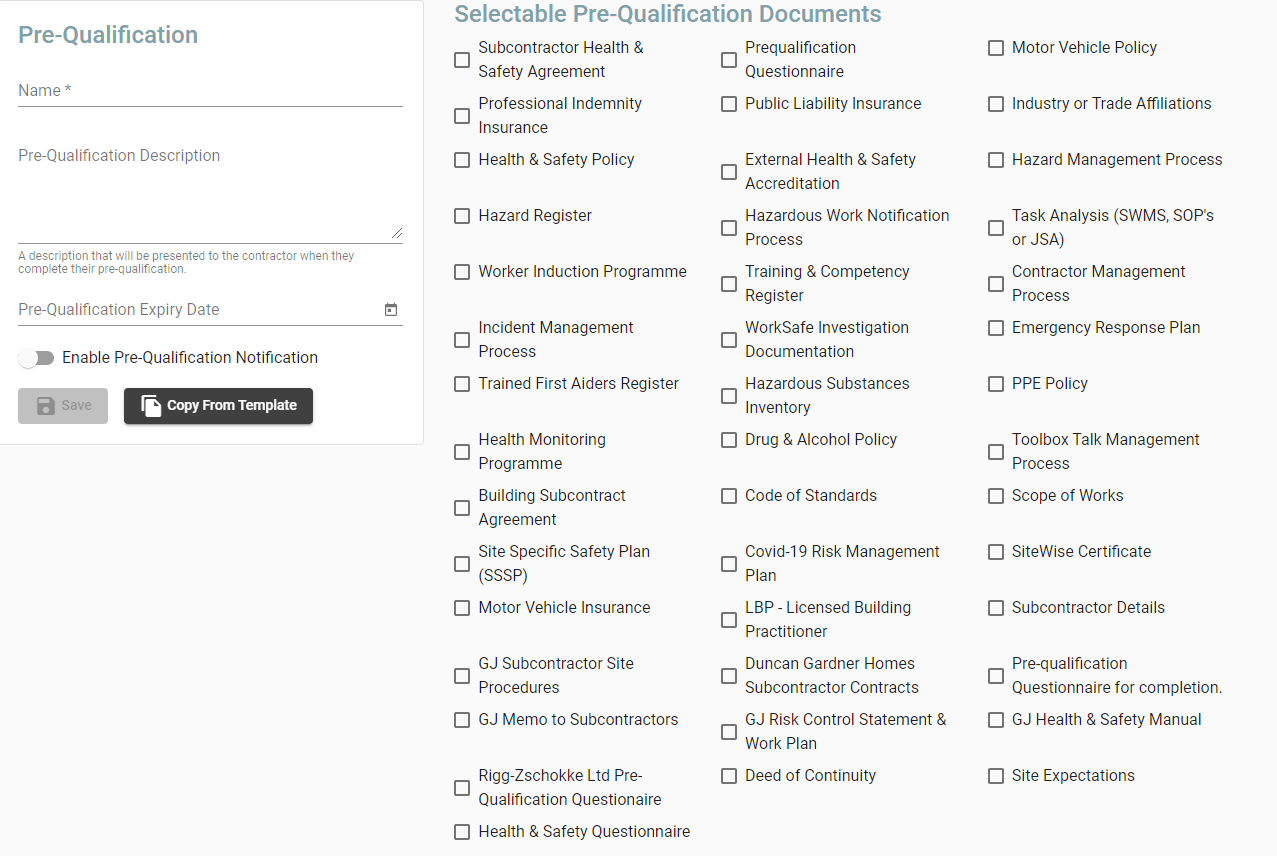Tick the Hazard Register checkbox
The image size is (1277, 856).
pos(461,216)
